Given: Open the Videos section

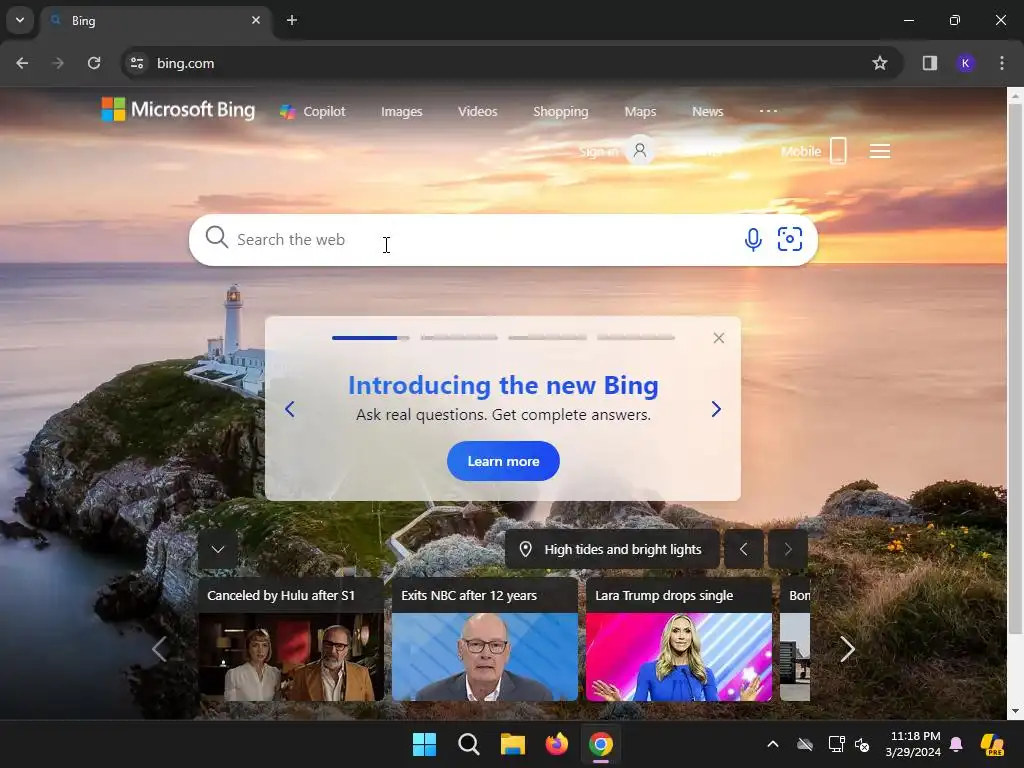Looking at the screenshot, I should [x=477, y=112].
